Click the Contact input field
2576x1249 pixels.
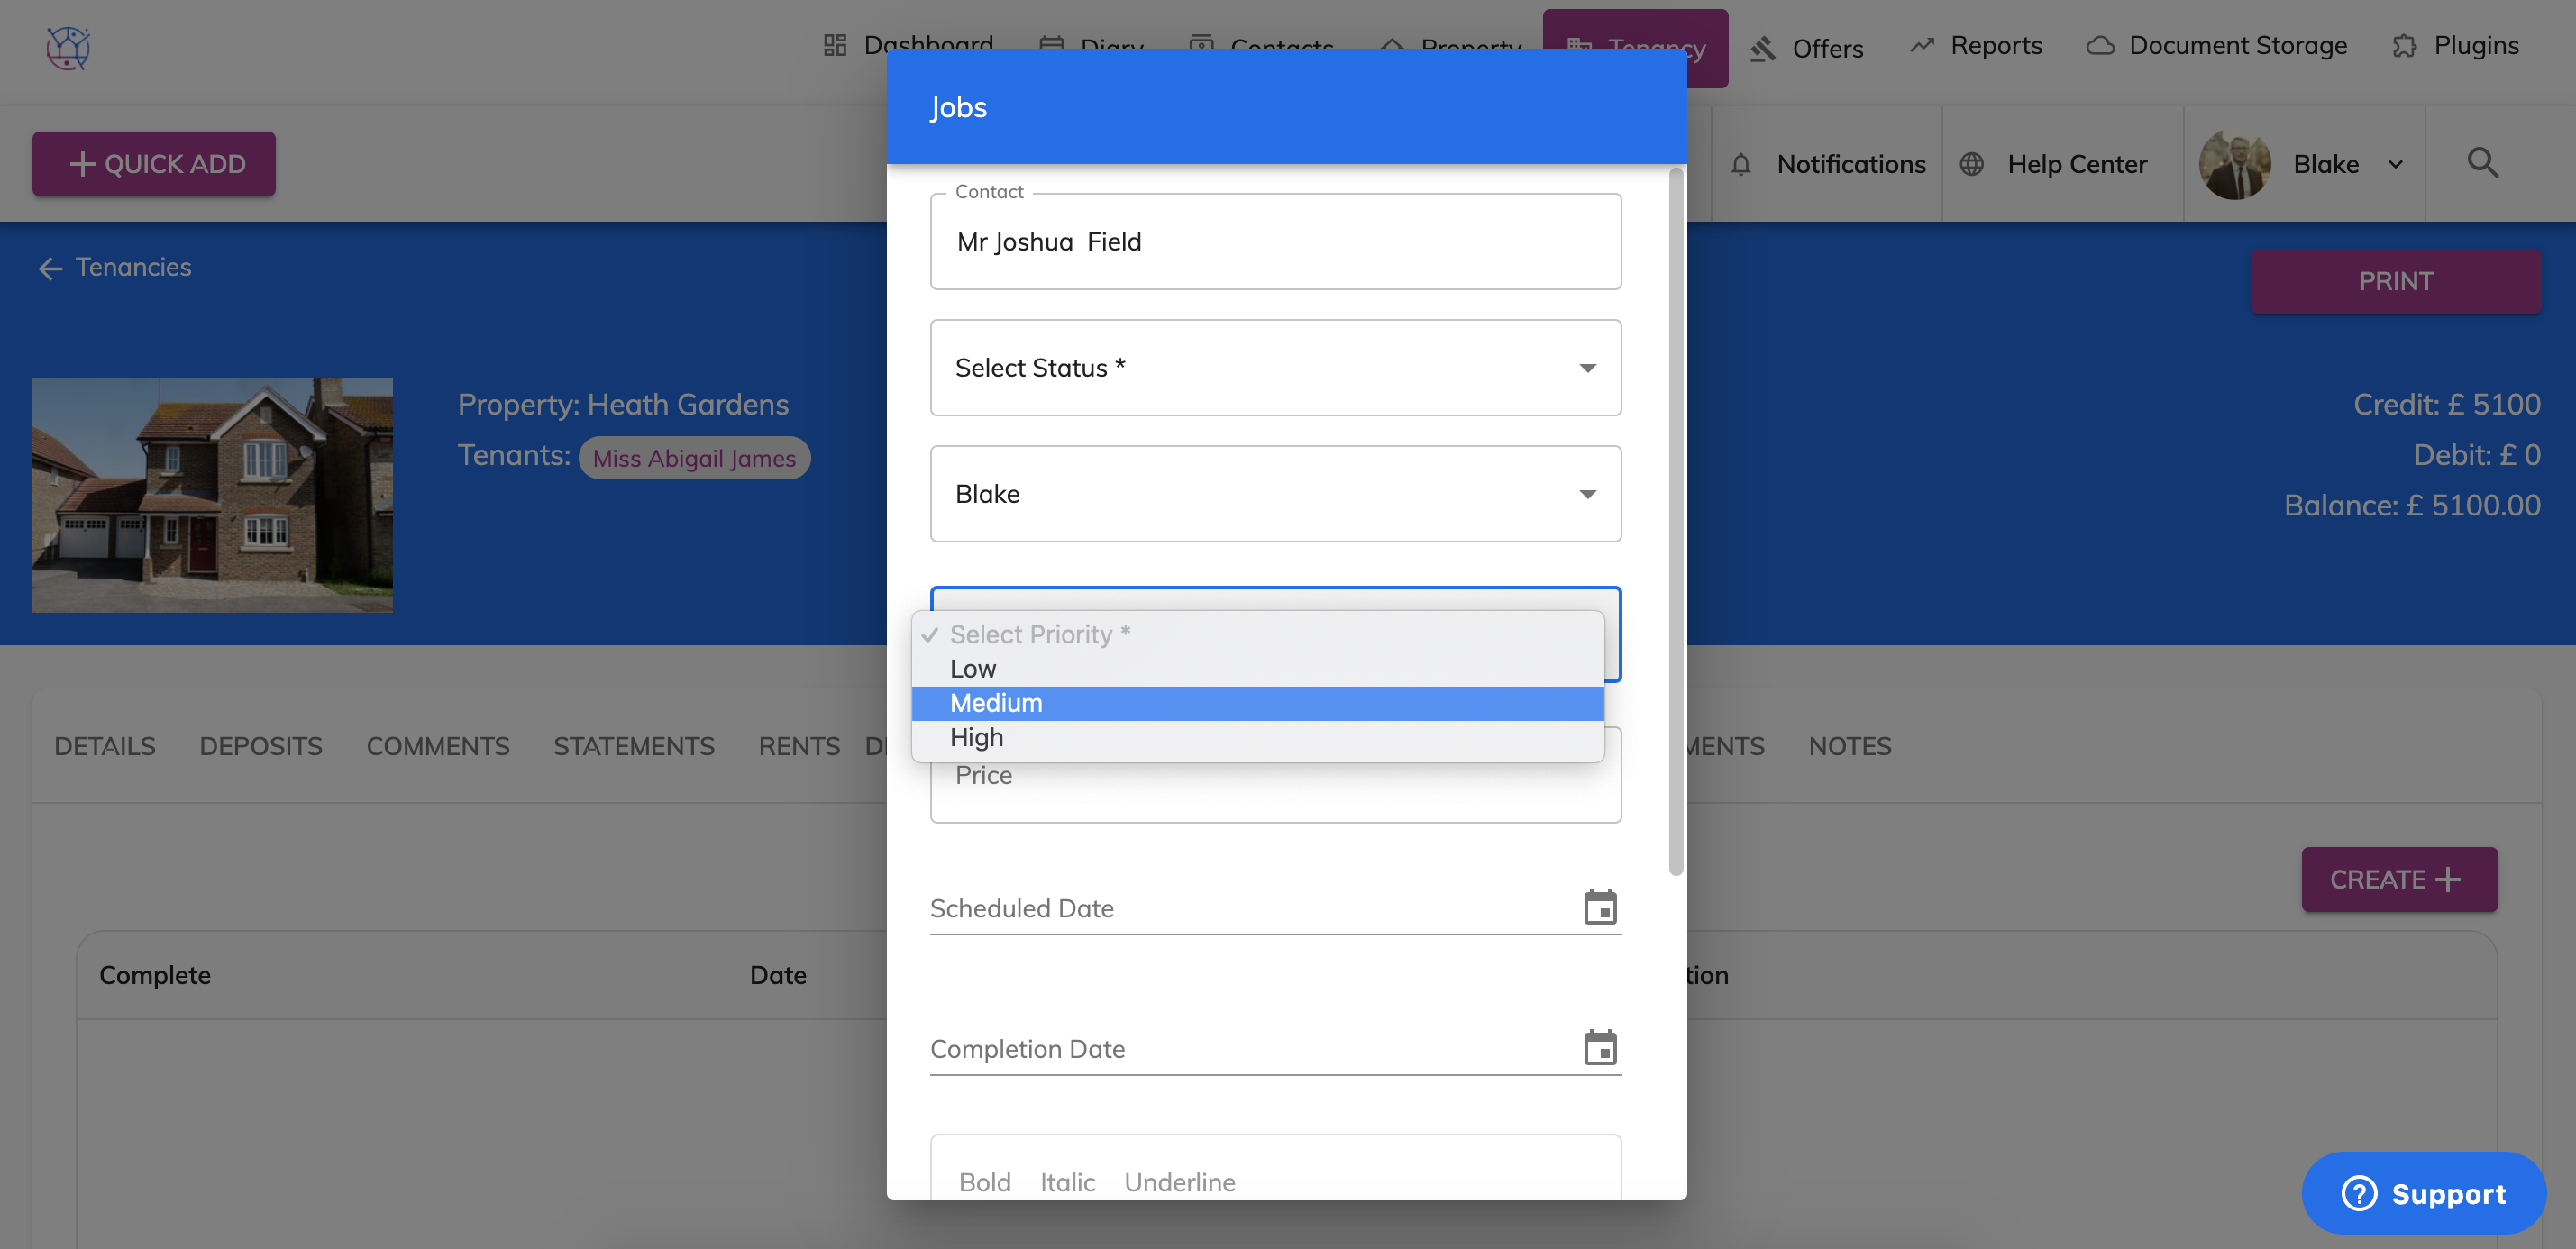pyautogui.click(x=1275, y=242)
